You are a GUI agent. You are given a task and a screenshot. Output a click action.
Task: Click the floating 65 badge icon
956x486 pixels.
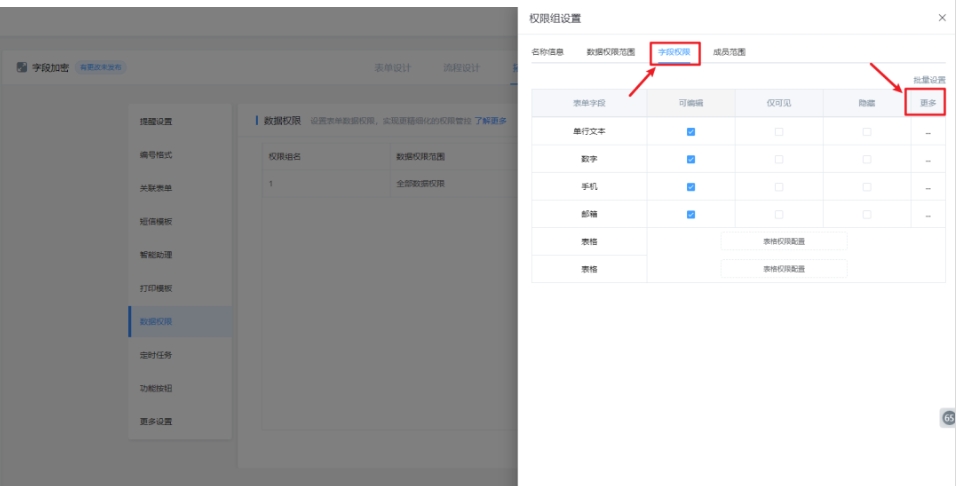(948, 419)
